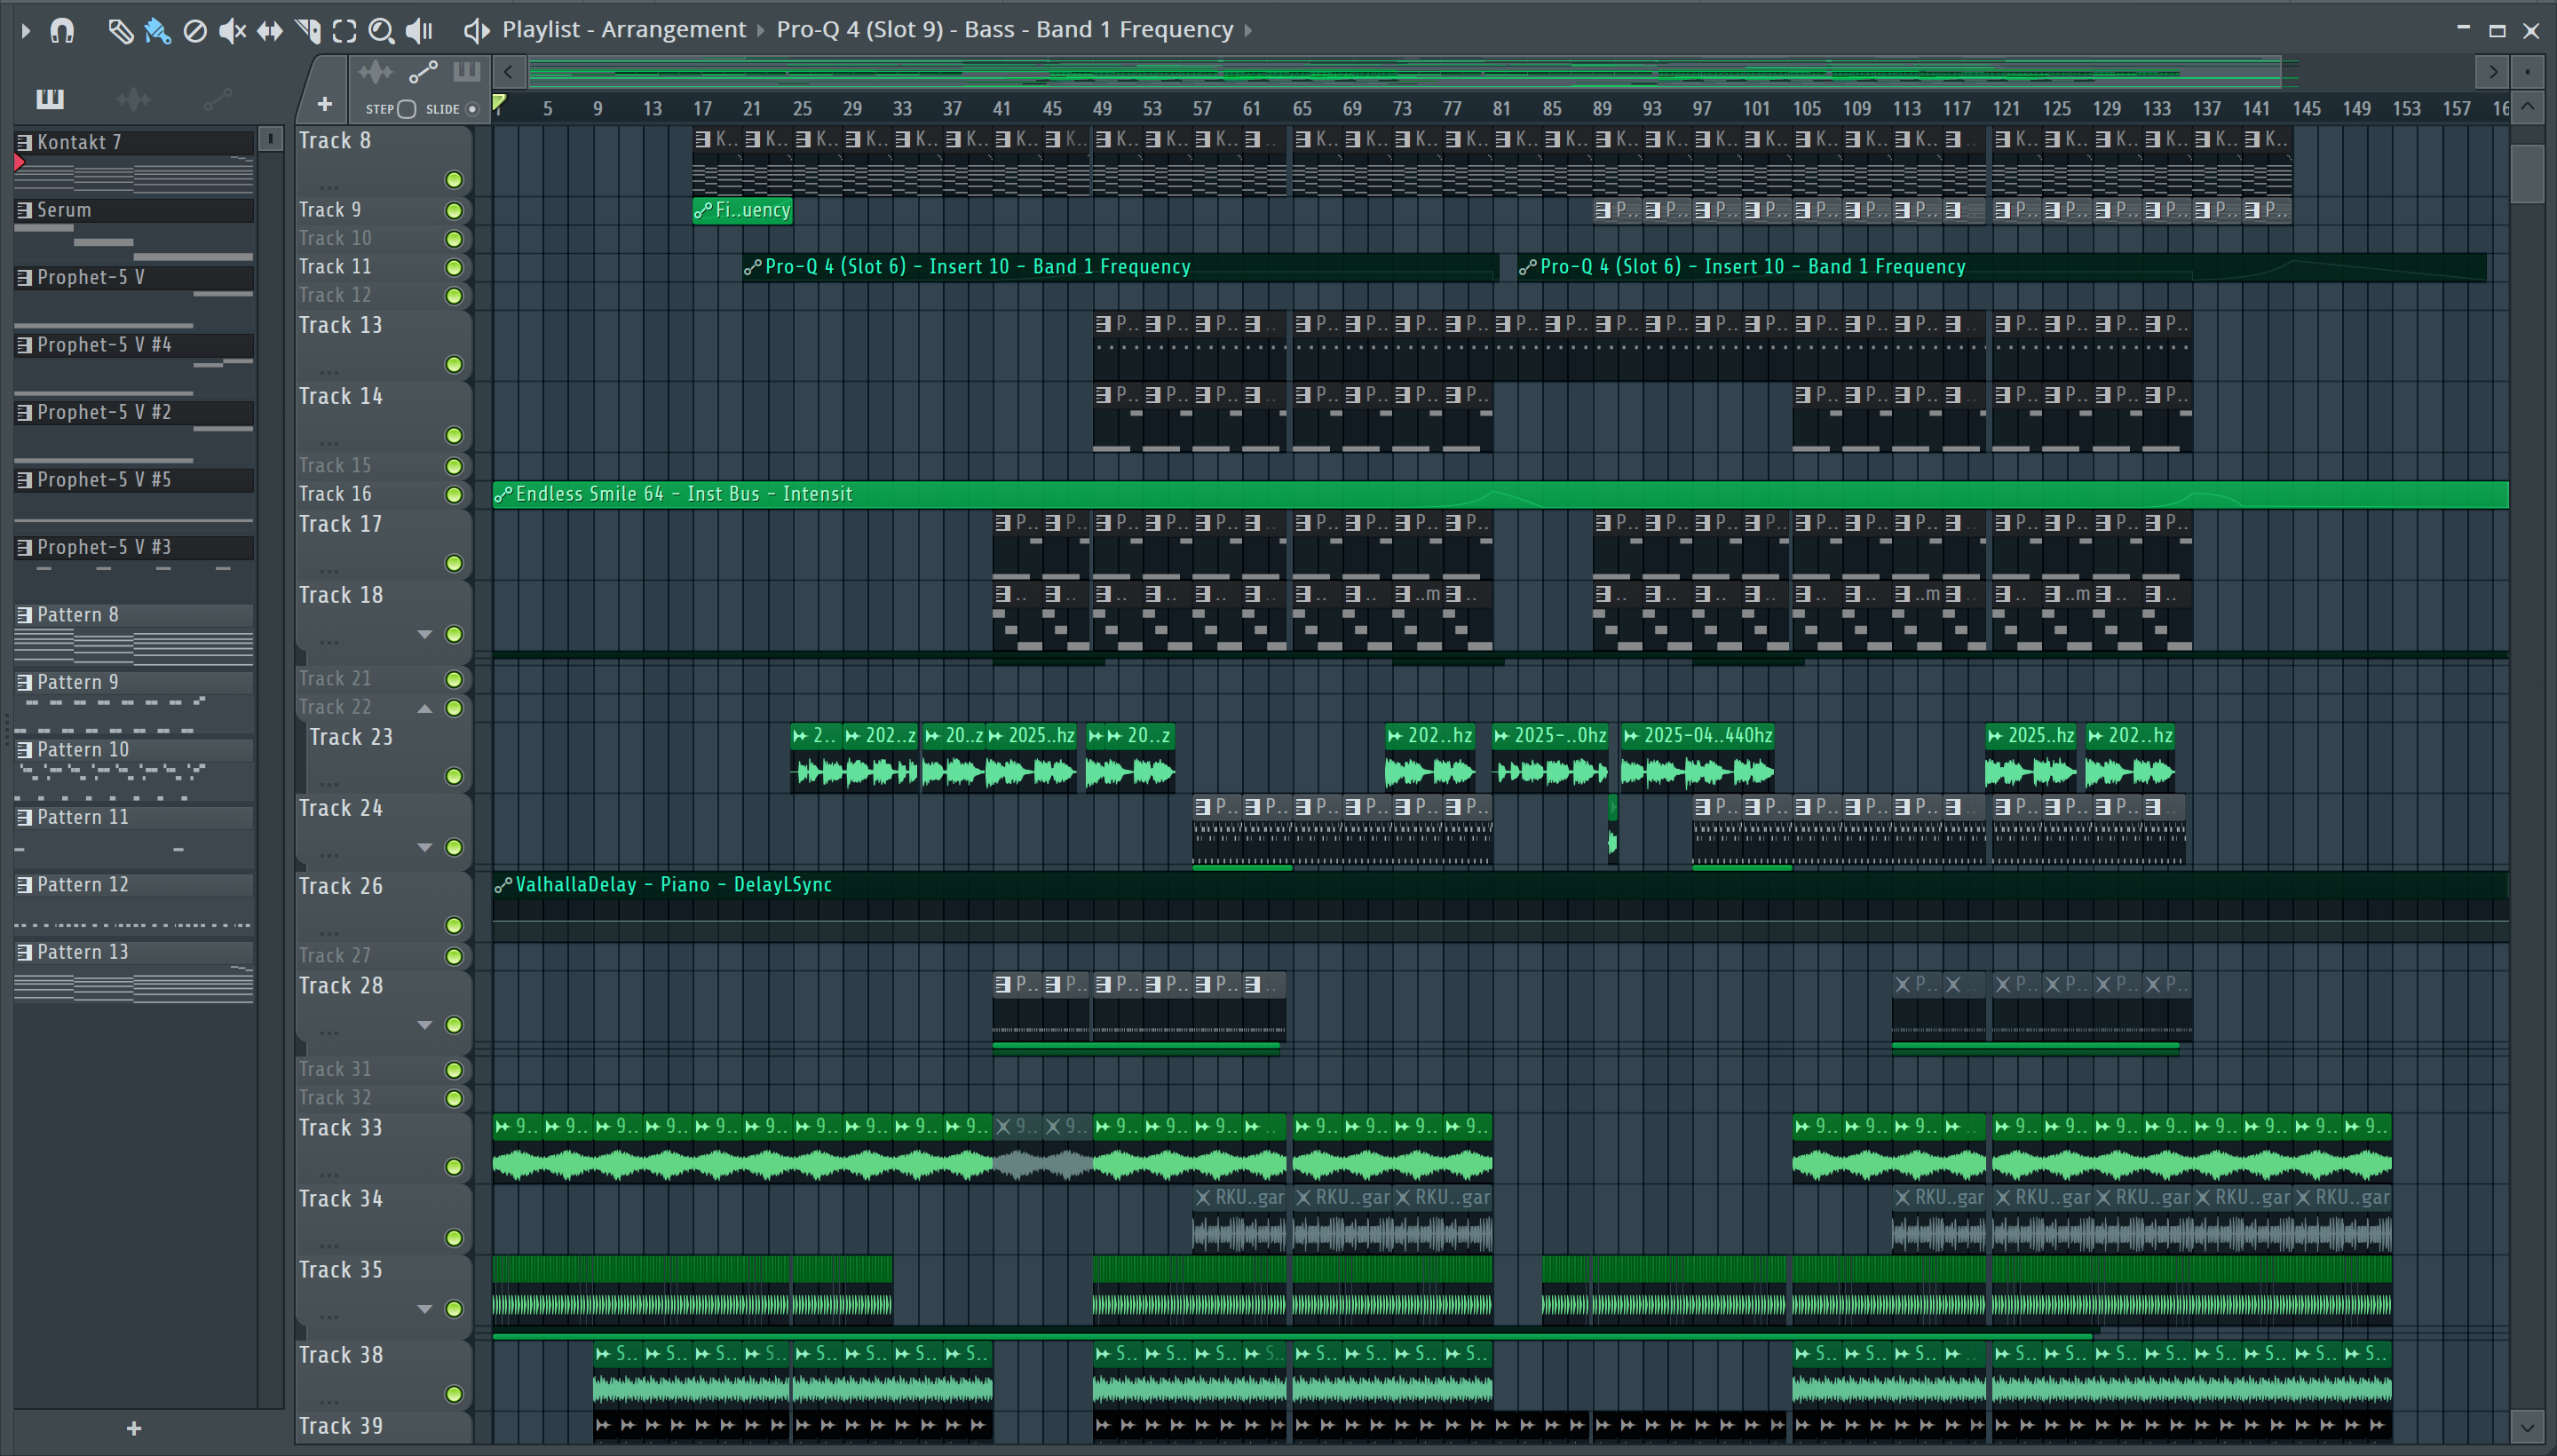Viewport: 2557px width, 1456px height.
Task: Click the up arrow of vertical scrollbar
Action: (x=2527, y=107)
